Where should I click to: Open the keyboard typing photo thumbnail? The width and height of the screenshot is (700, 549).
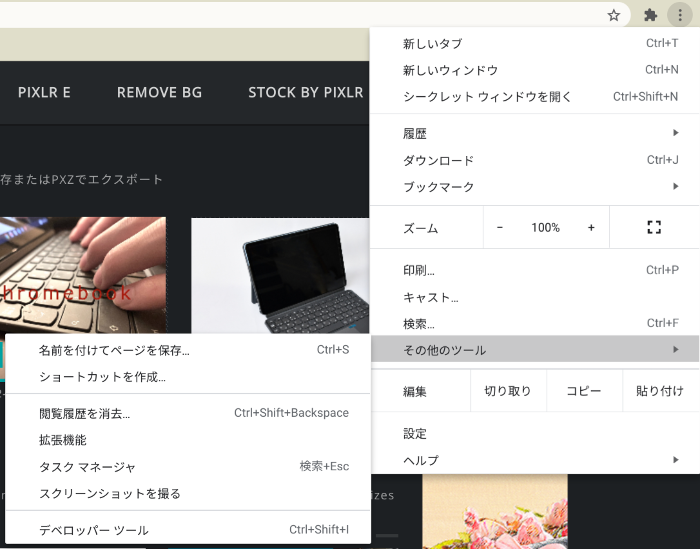pyautogui.click(x=83, y=275)
